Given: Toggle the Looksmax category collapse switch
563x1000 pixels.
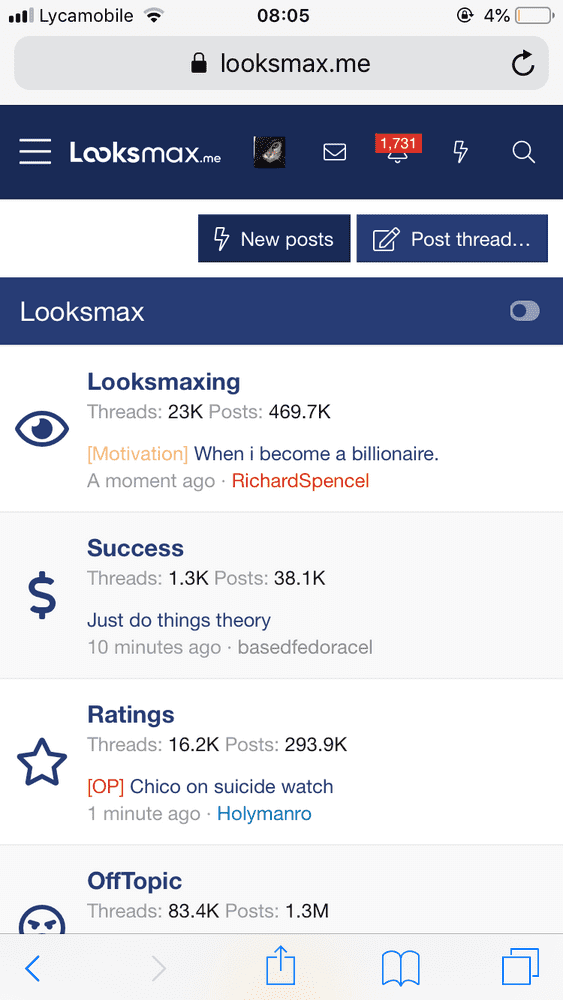Looking at the screenshot, I should tap(525, 311).
